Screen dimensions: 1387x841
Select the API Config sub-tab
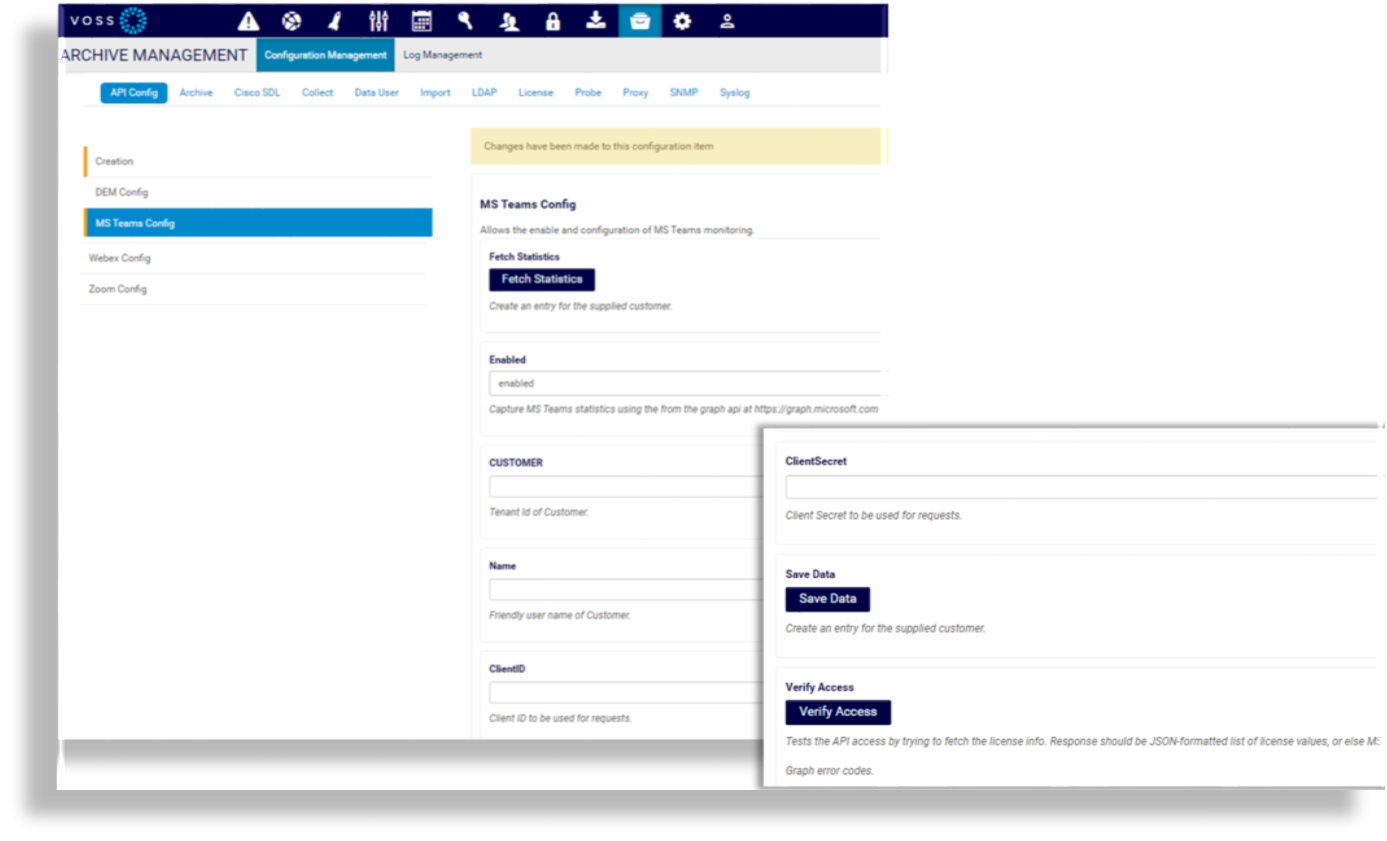point(134,93)
